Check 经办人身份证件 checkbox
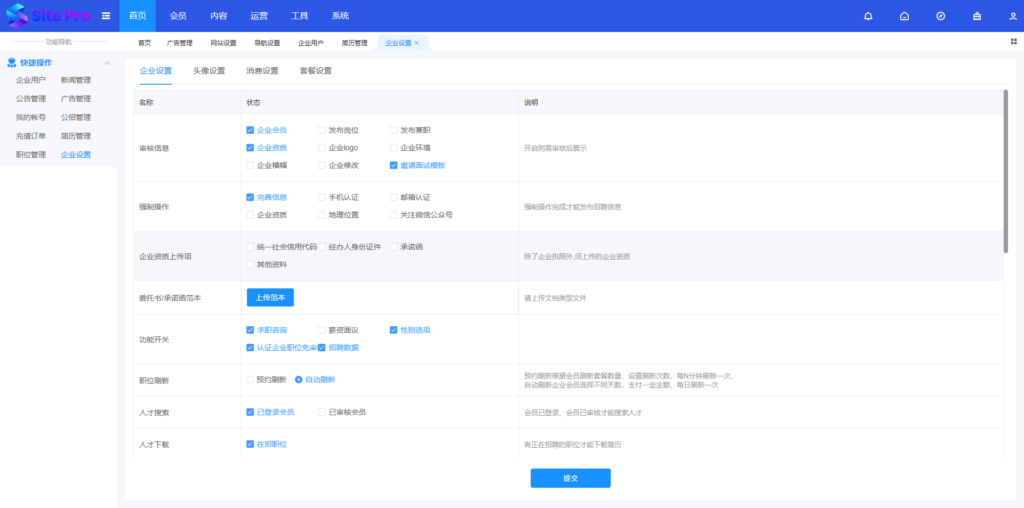1024x508 pixels. [321, 247]
